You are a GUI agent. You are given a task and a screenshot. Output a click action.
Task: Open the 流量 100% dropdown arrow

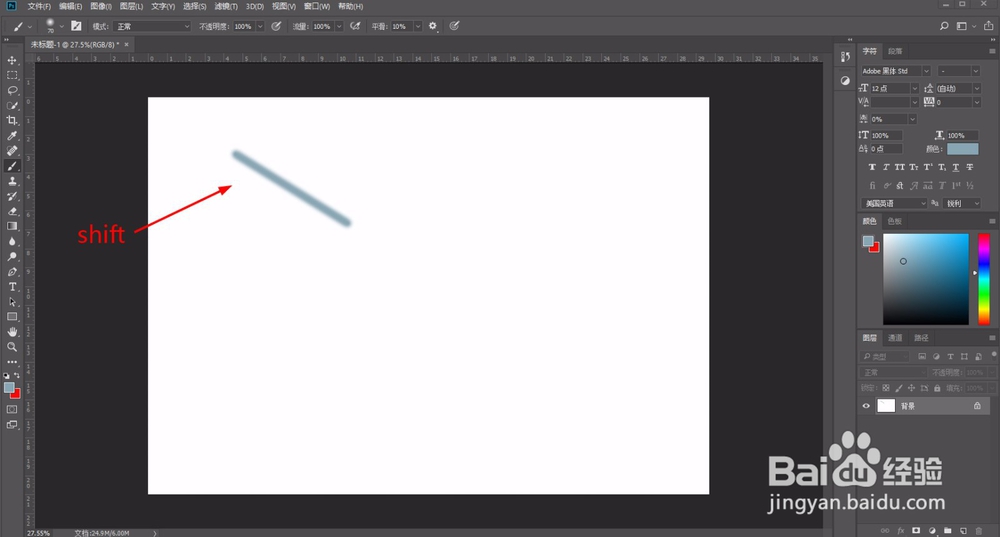339,26
